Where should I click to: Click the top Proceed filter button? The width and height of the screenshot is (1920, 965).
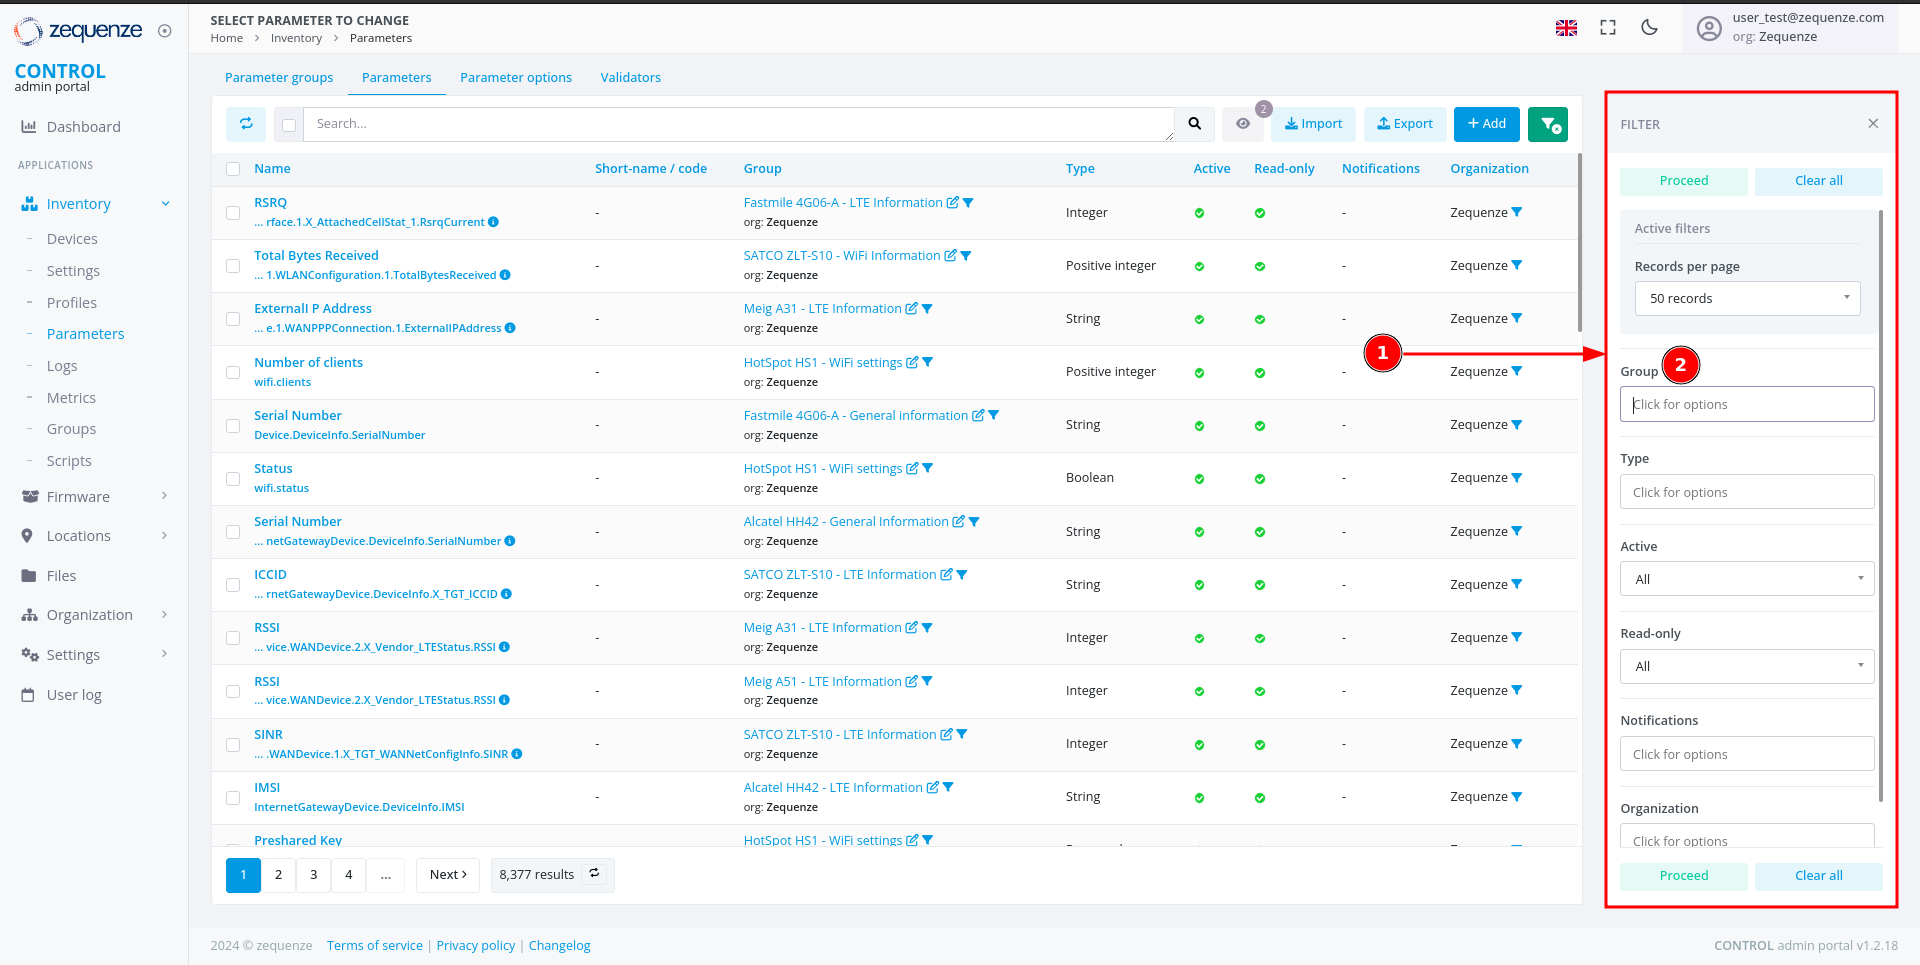click(1683, 181)
